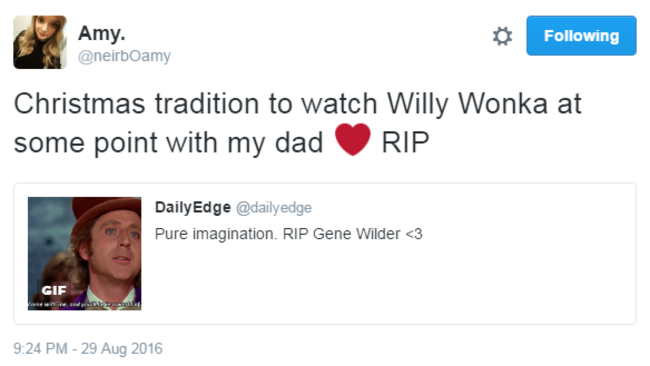The height and width of the screenshot is (366, 650).
Task: Visit the @neirbOamy handle profile
Action: (124, 56)
